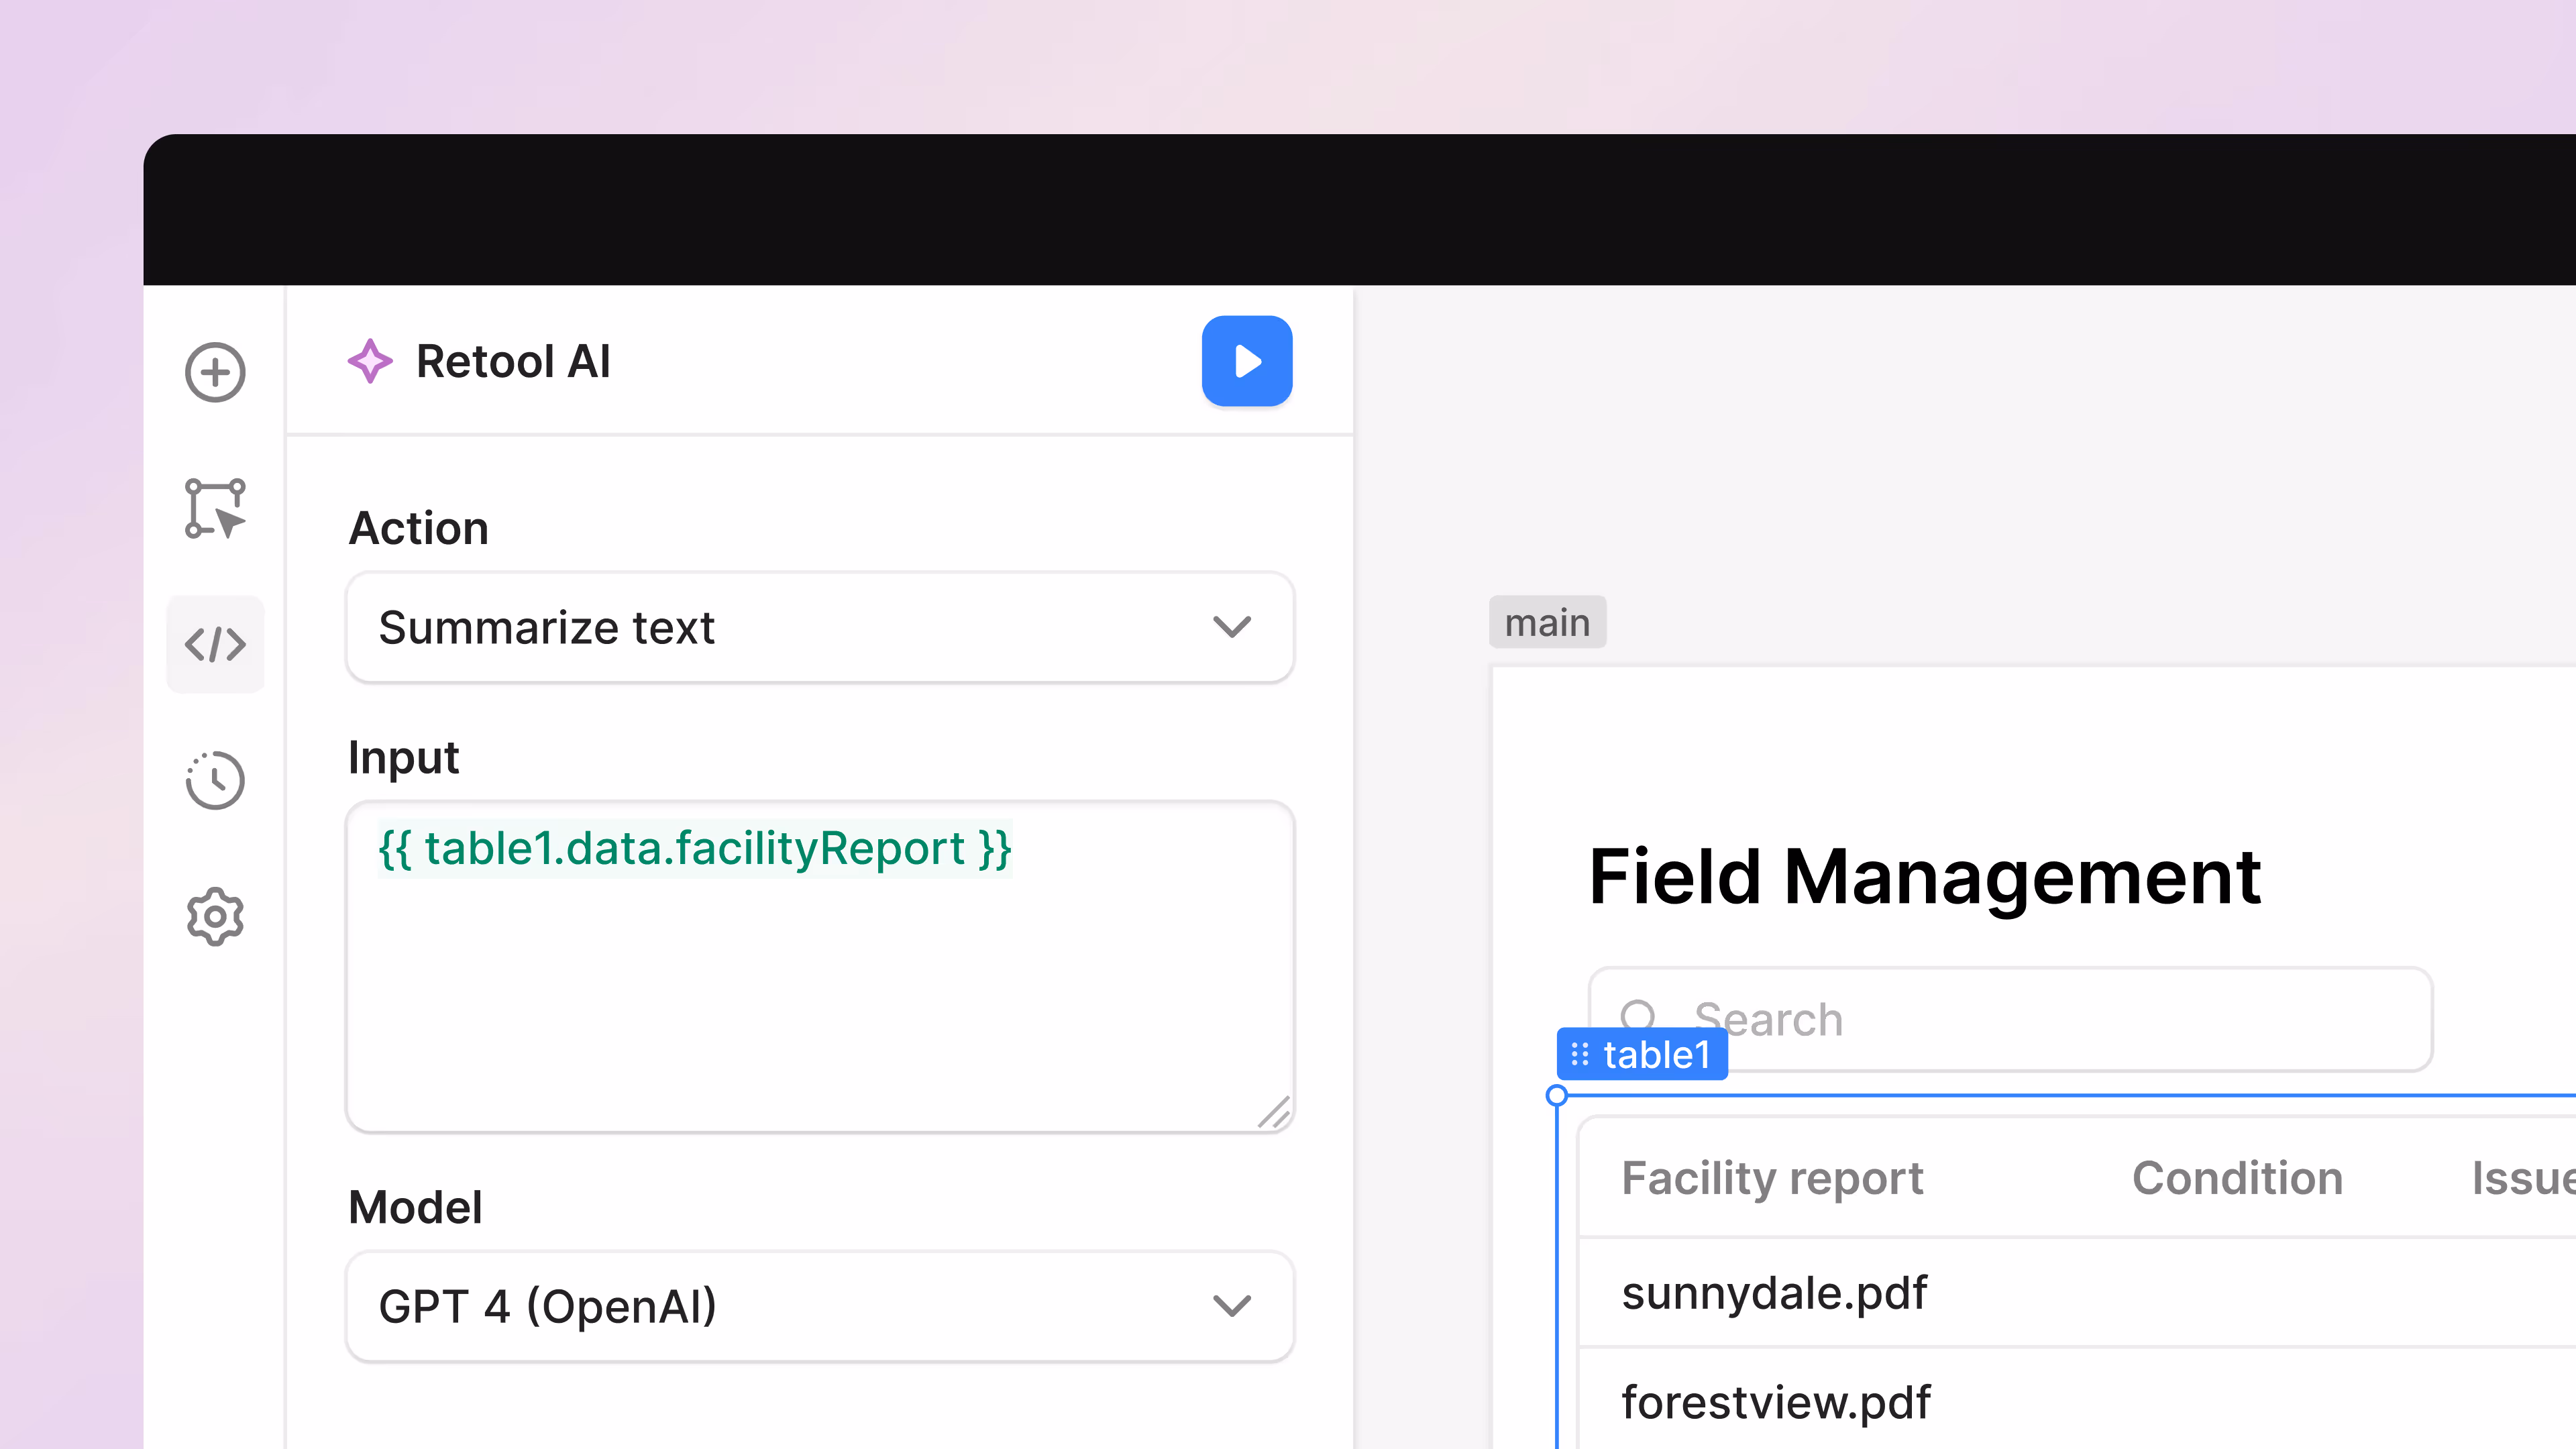This screenshot has height=1449, width=2576.
Task: Select the sunnydale.pdf table row
Action: [x=1775, y=1293]
